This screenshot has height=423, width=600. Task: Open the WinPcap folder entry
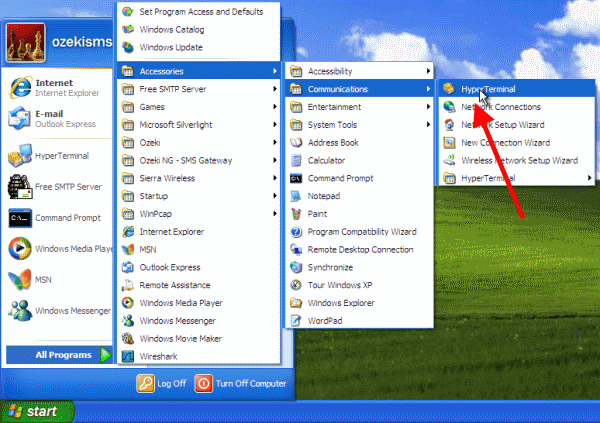coord(199,214)
